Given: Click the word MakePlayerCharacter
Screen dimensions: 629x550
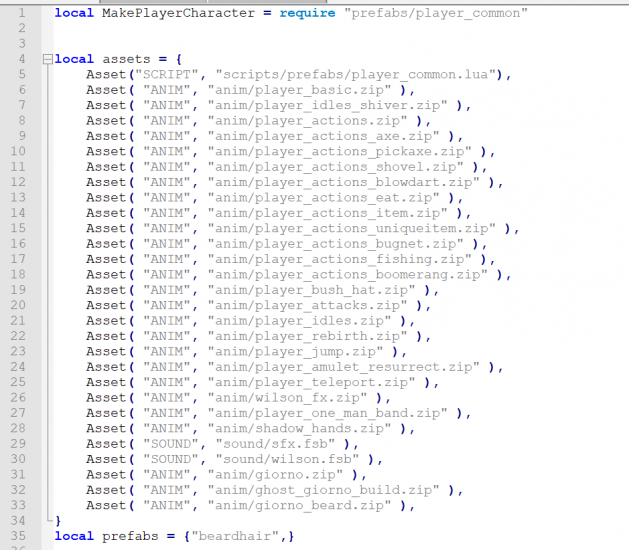Looking at the screenshot, I should pyautogui.click(x=178, y=13).
